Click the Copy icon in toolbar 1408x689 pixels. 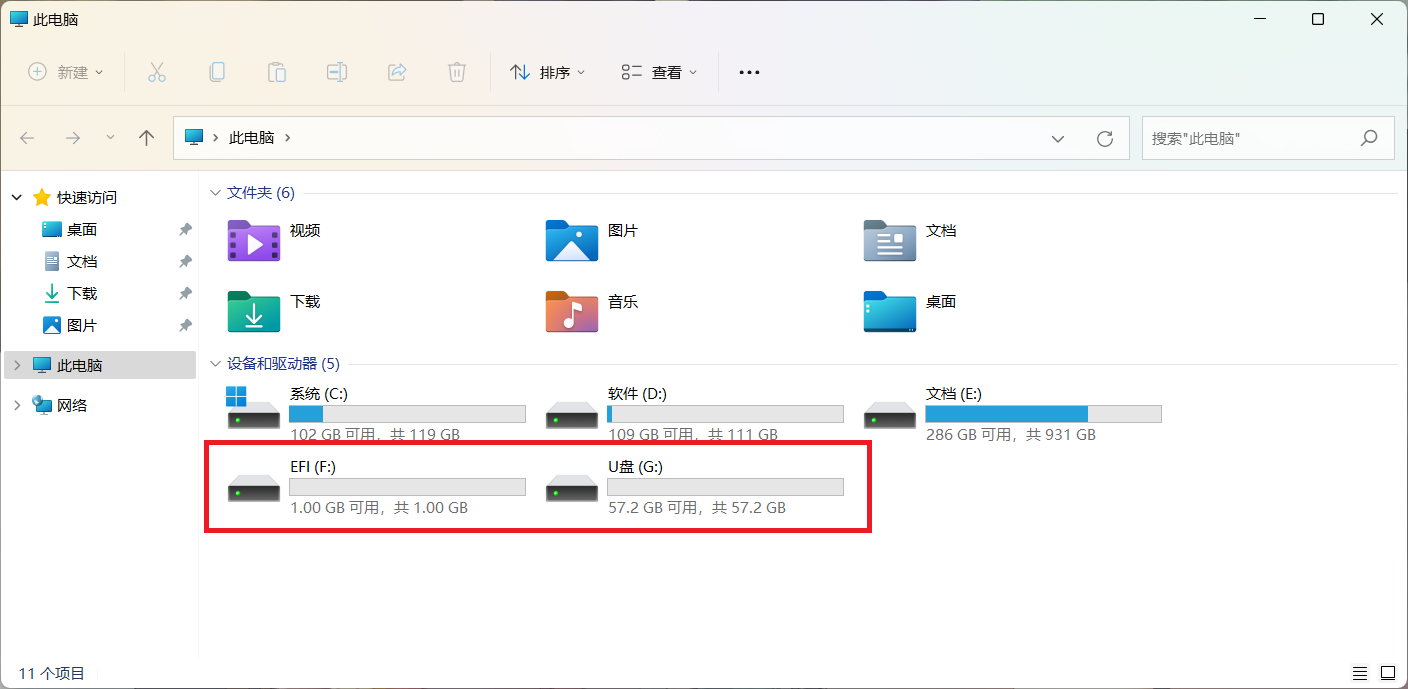pos(217,72)
